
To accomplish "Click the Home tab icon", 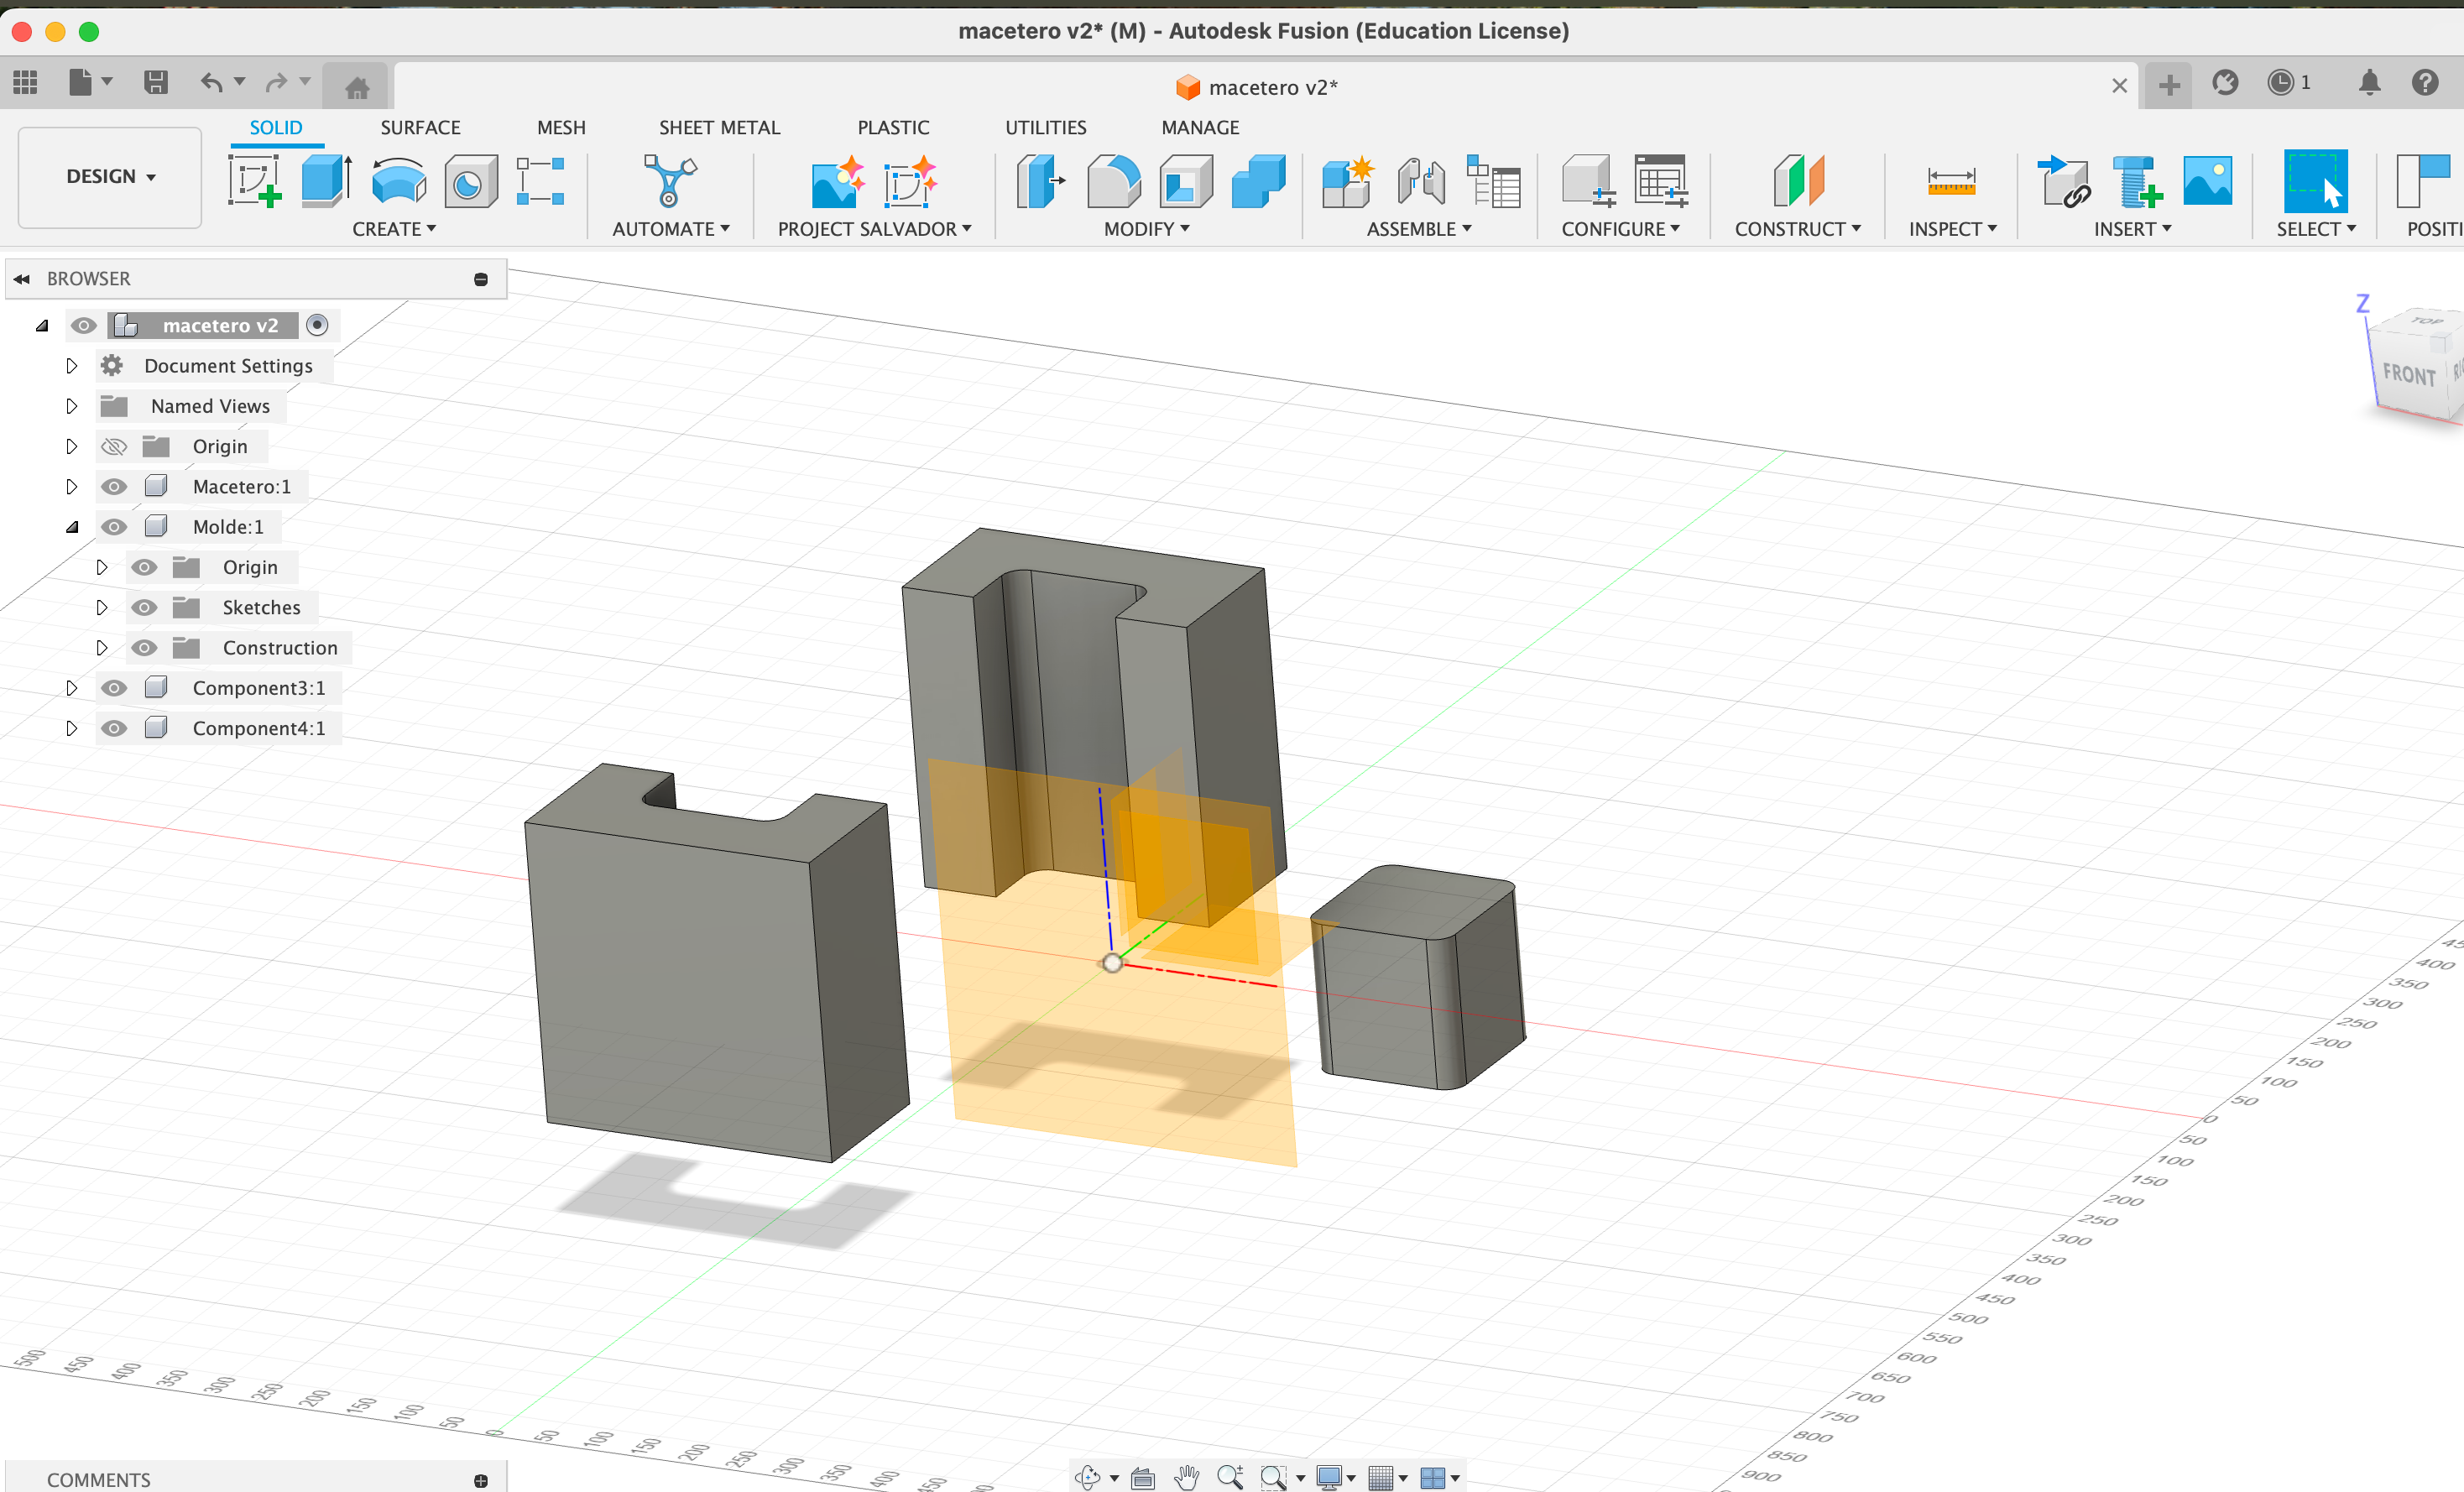I will click(x=357, y=88).
